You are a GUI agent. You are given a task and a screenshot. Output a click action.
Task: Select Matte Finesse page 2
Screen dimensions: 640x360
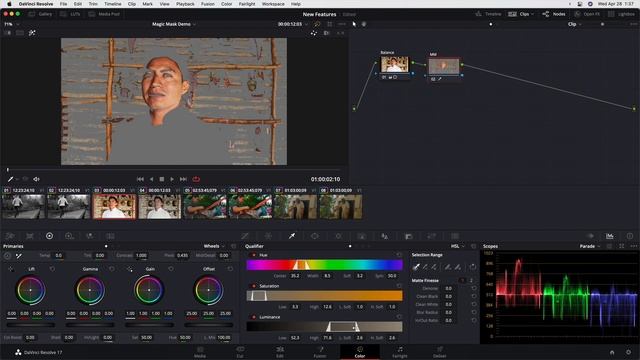click(x=471, y=280)
